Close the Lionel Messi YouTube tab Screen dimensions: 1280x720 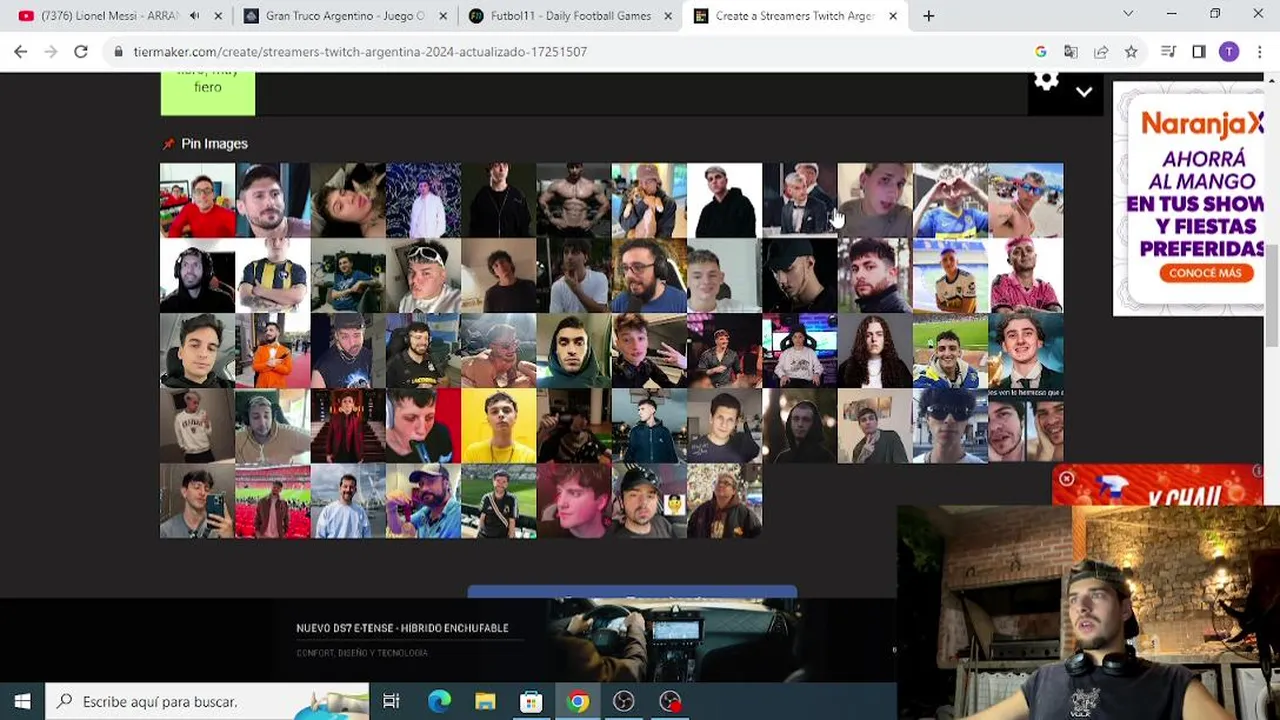pyautogui.click(x=217, y=16)
